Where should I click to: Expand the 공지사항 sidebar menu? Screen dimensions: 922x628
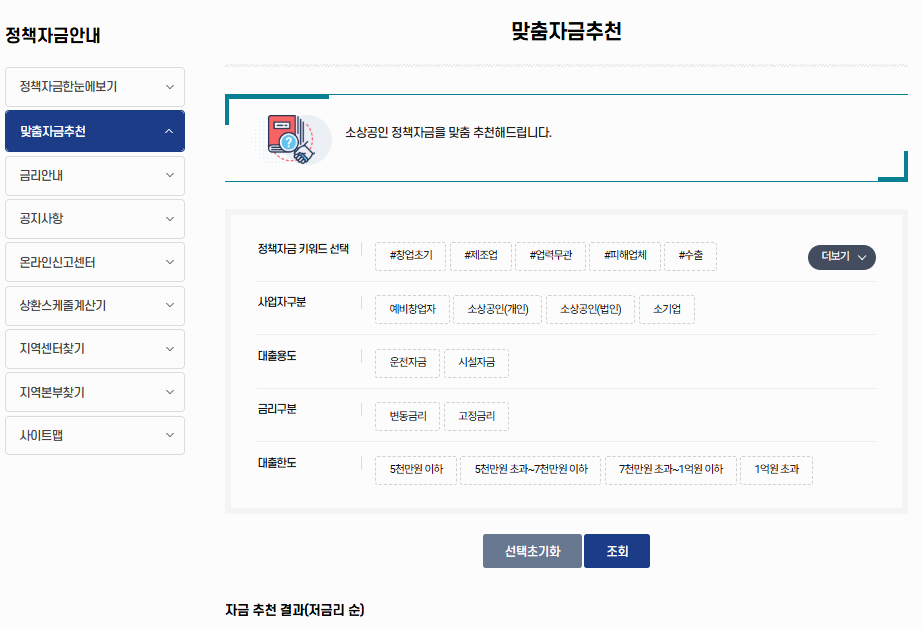click(94, 218)
